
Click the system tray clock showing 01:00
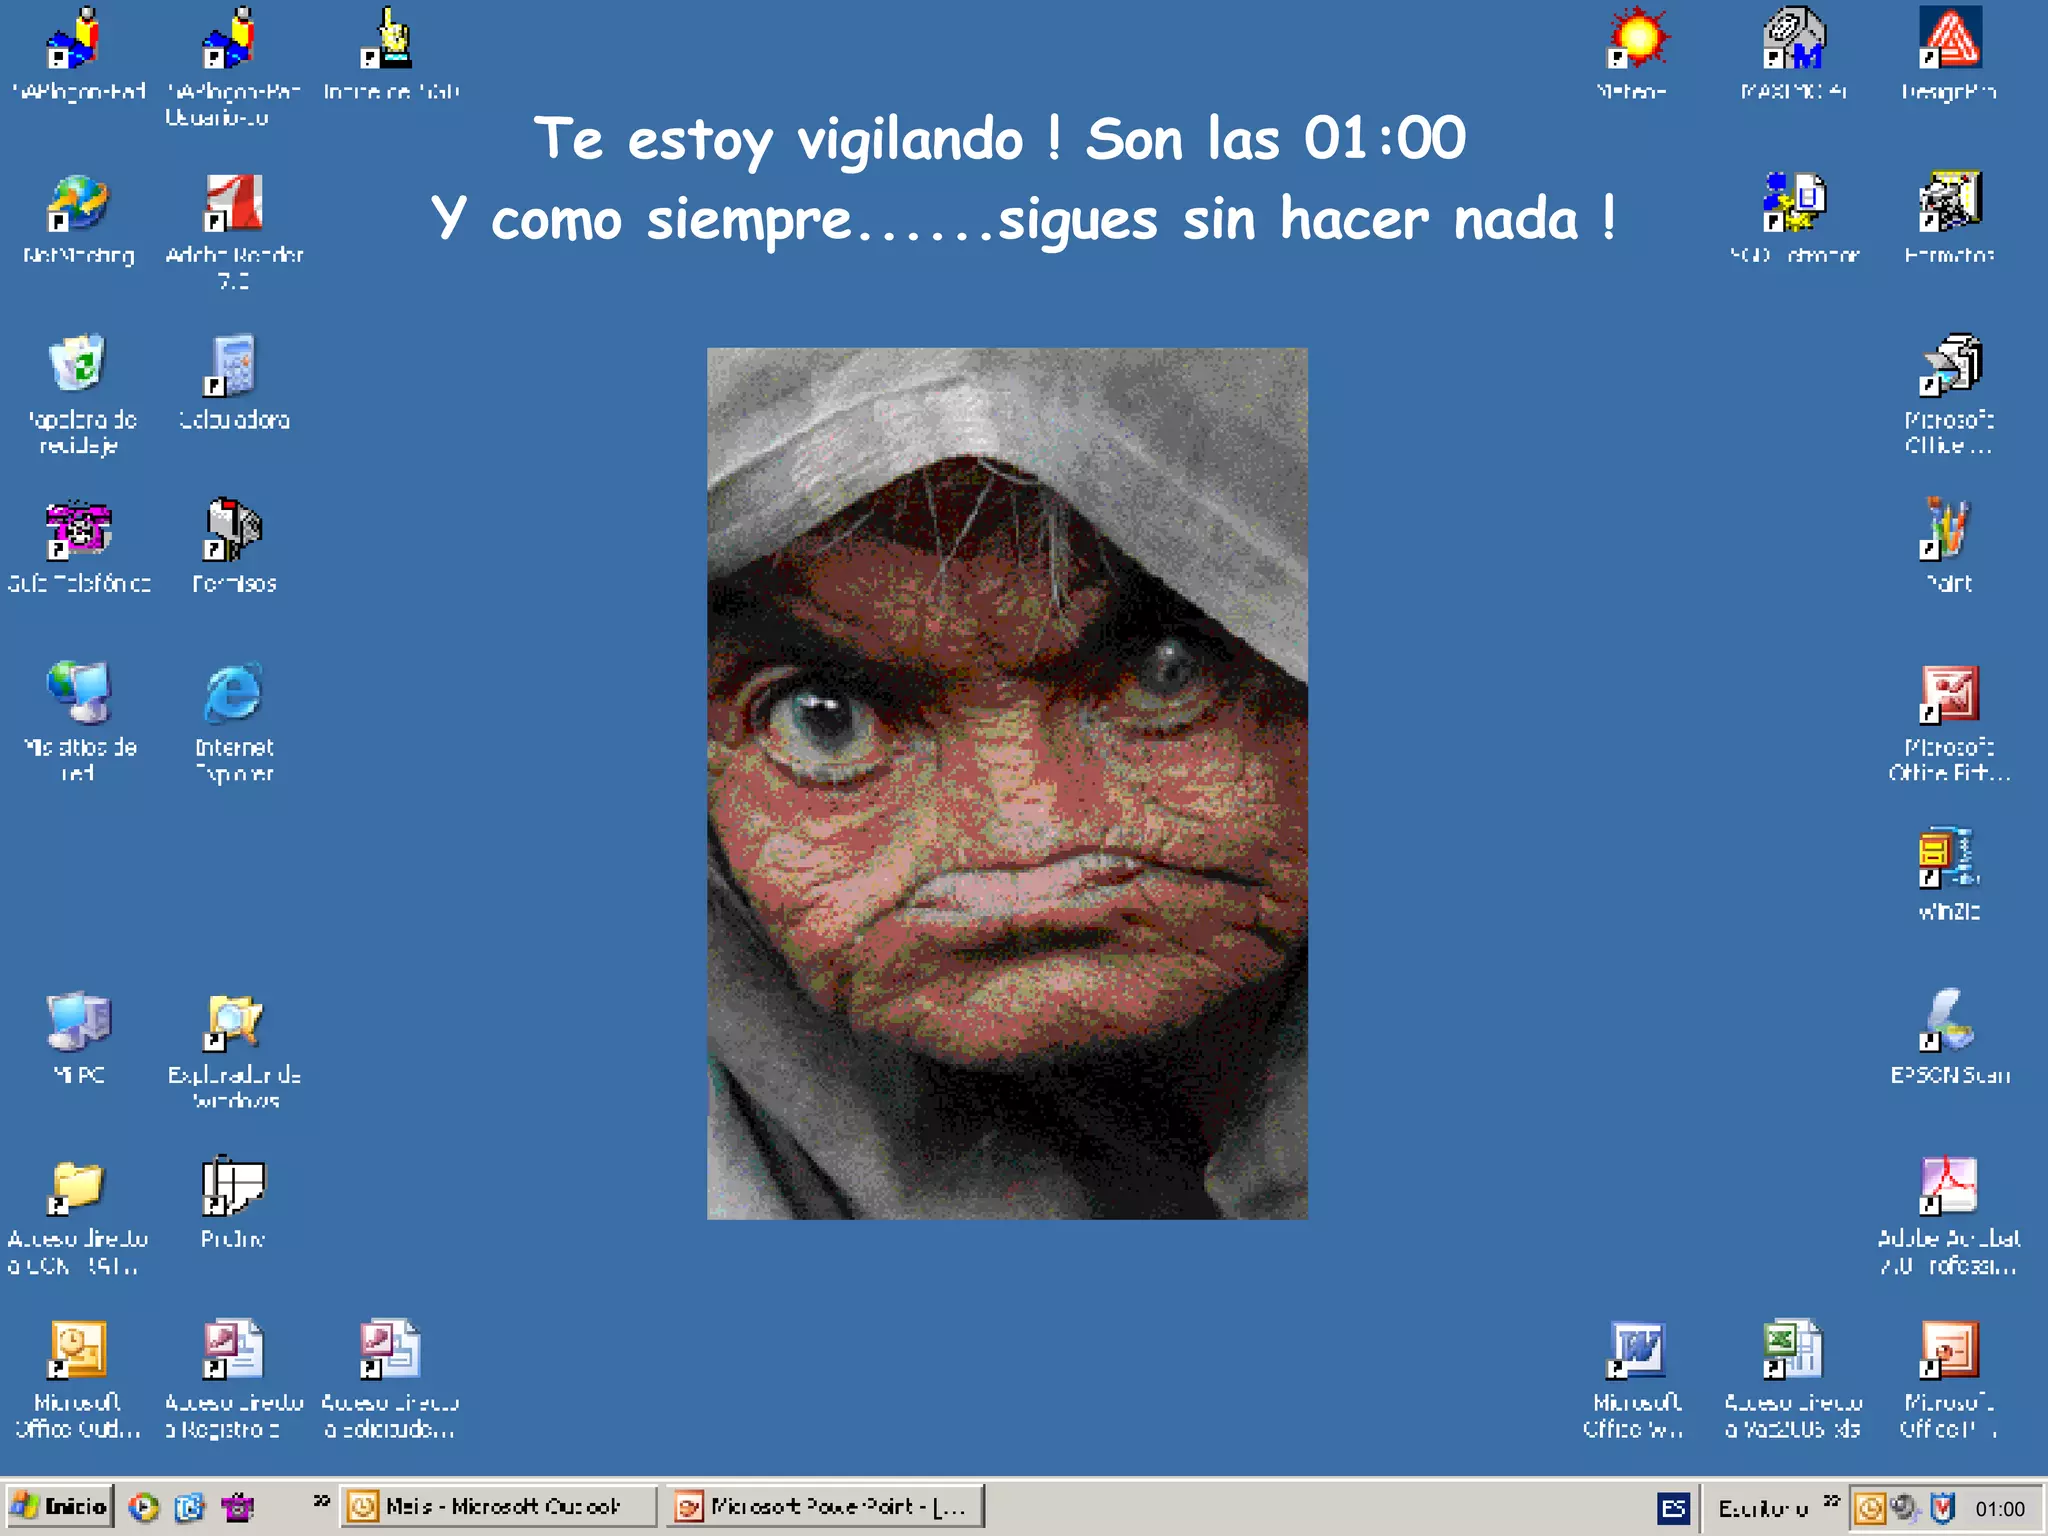tap(1999, 1509)
